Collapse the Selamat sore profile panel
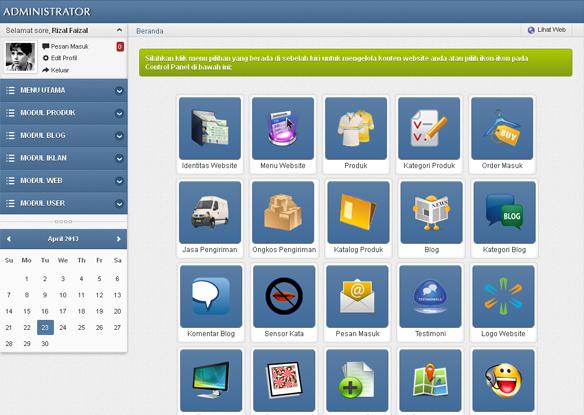The height and width of the screenshot is (415, 584). pyautogui.click(x=119, y=30)
